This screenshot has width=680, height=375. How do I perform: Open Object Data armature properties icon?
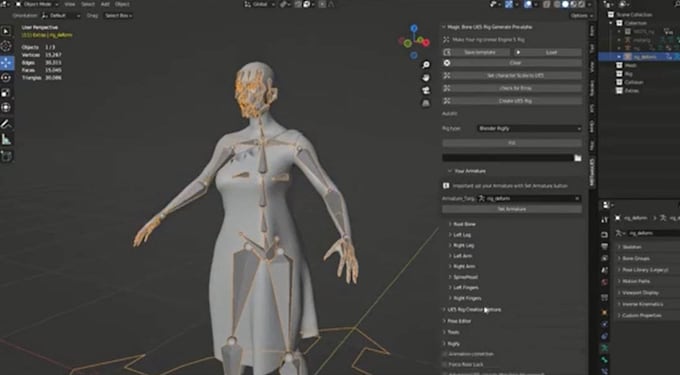pyautogui.click(x=605, y=348)
